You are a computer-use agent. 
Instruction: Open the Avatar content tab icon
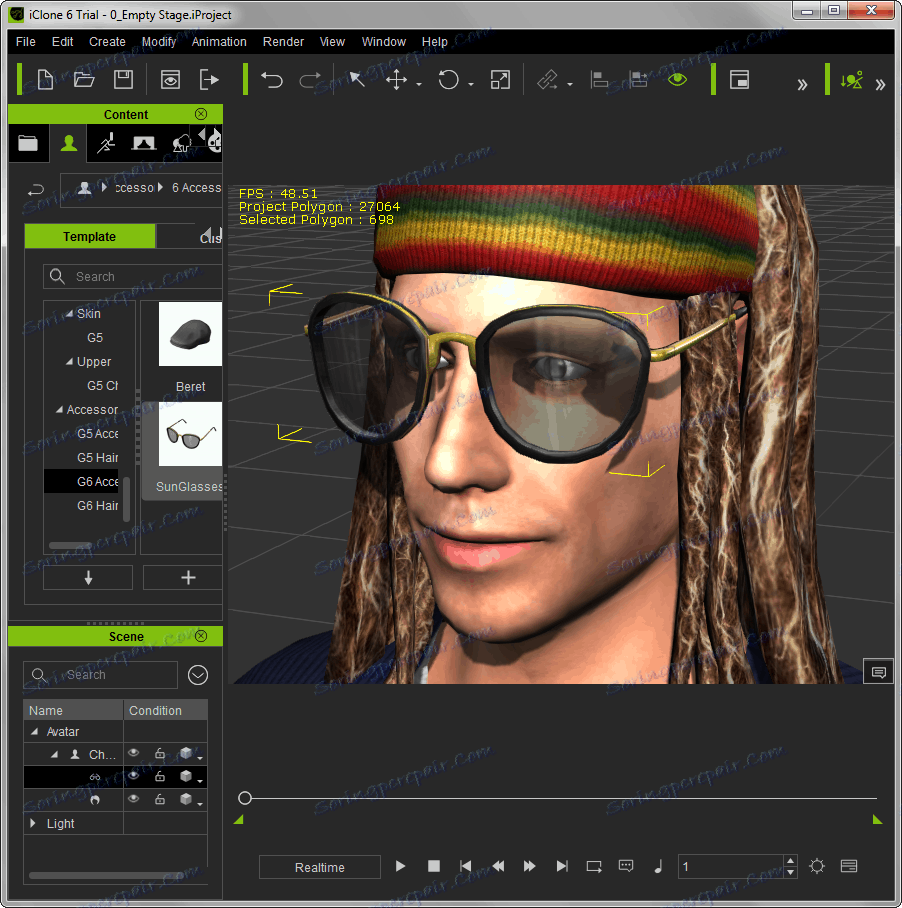click(x=68, y=144)
